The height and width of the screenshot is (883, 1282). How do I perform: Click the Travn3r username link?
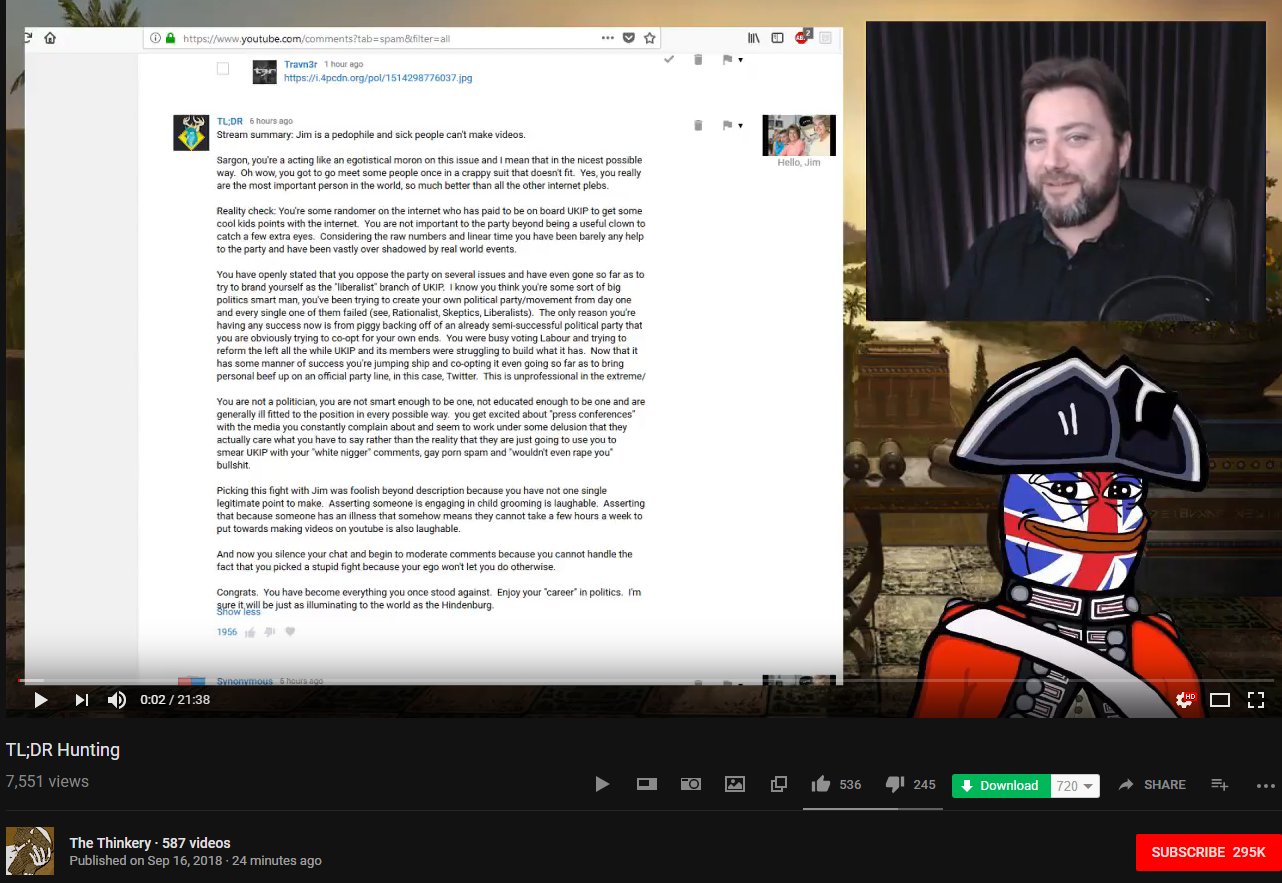pyautogui.click(x=299, y=64)
